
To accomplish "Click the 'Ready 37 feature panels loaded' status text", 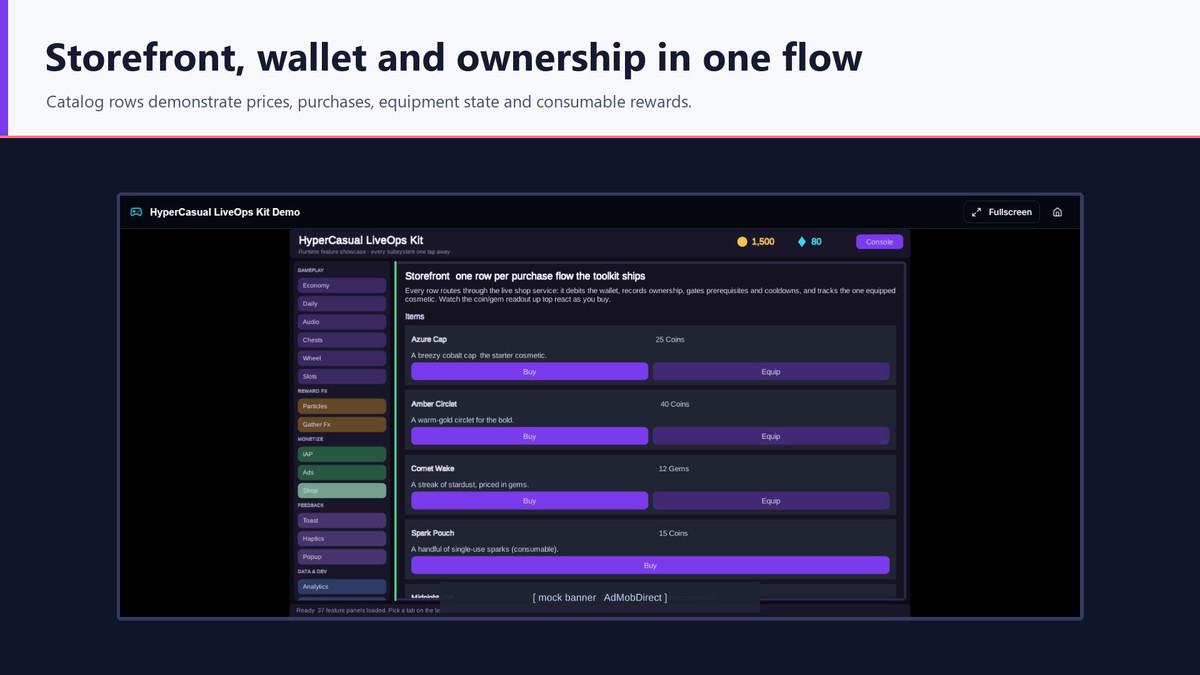I will tap(368, 609).
